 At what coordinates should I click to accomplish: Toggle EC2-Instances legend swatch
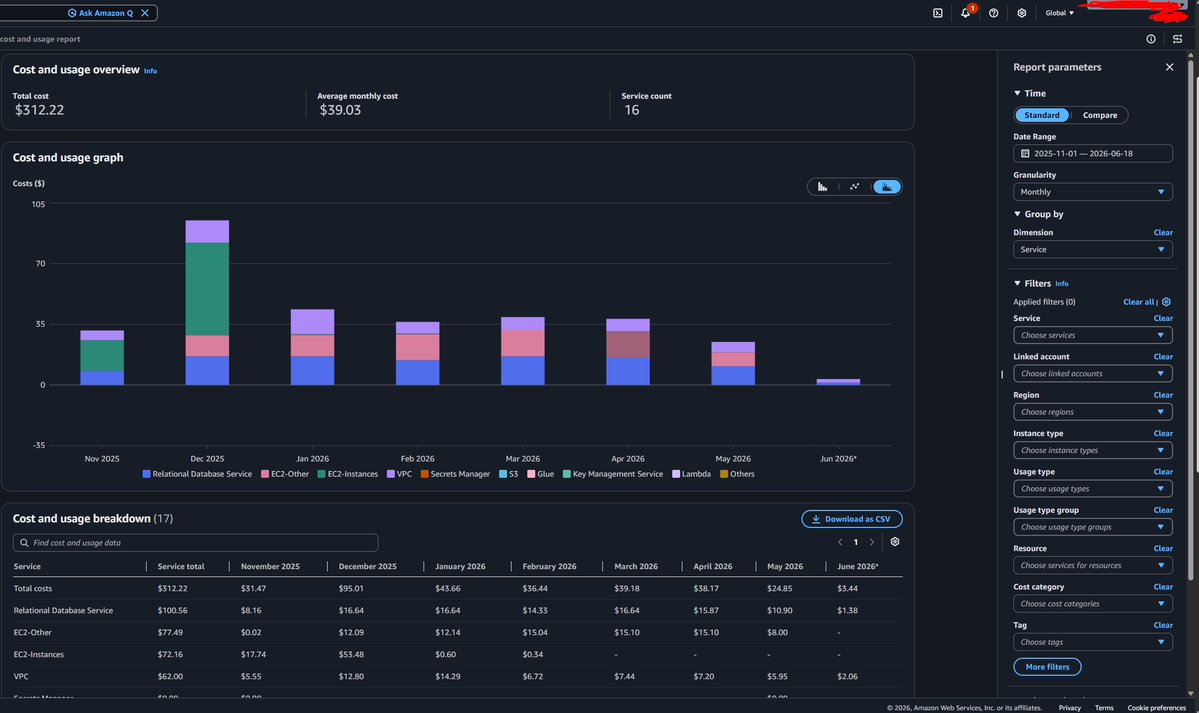[x=321, y=474]
